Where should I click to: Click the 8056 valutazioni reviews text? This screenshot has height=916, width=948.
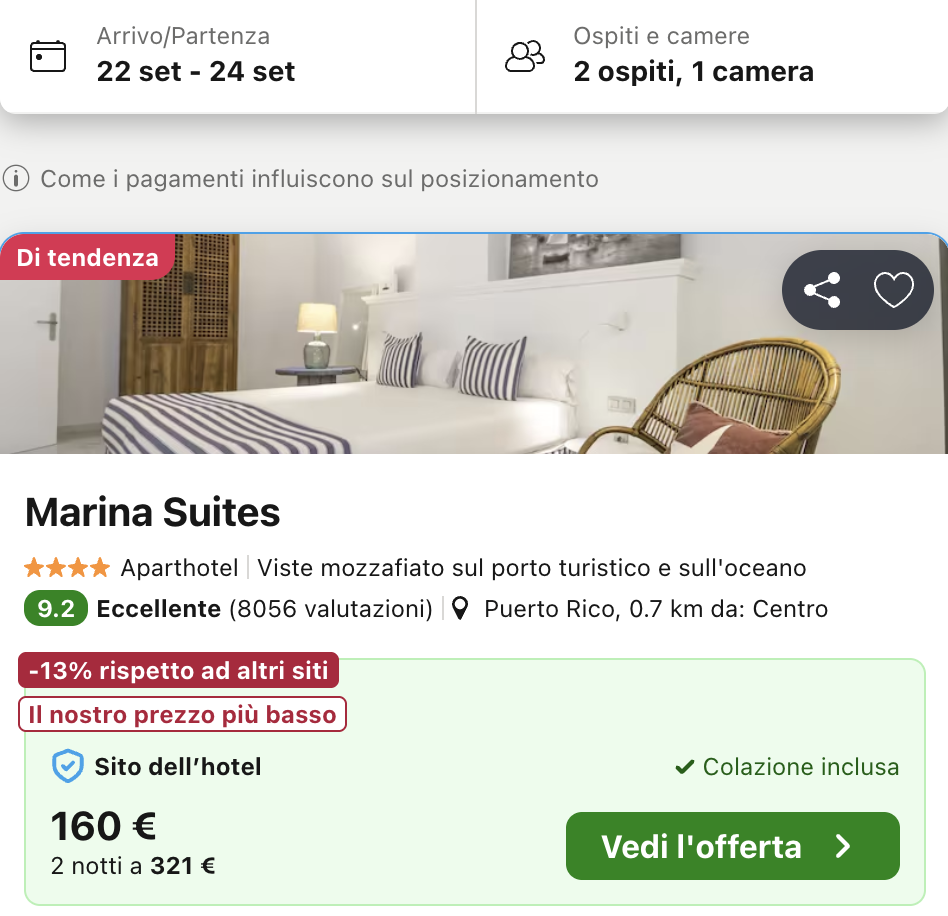coord(330,608)
